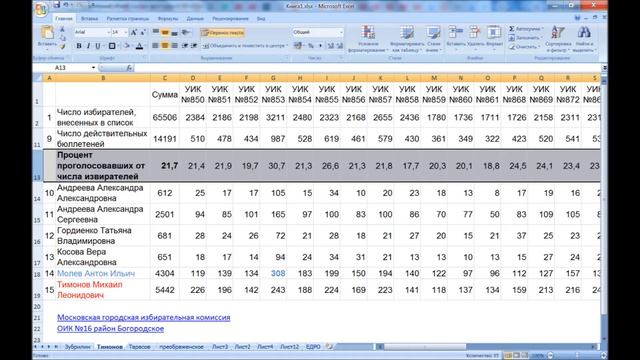Increase decimal places
Screen dimensions: 640x360
(331, 46)
